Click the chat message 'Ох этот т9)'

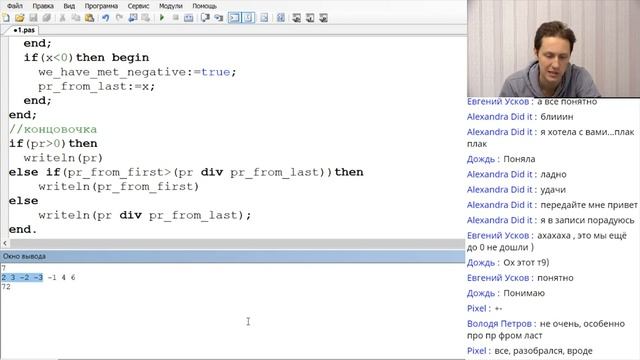coord(526,262)
